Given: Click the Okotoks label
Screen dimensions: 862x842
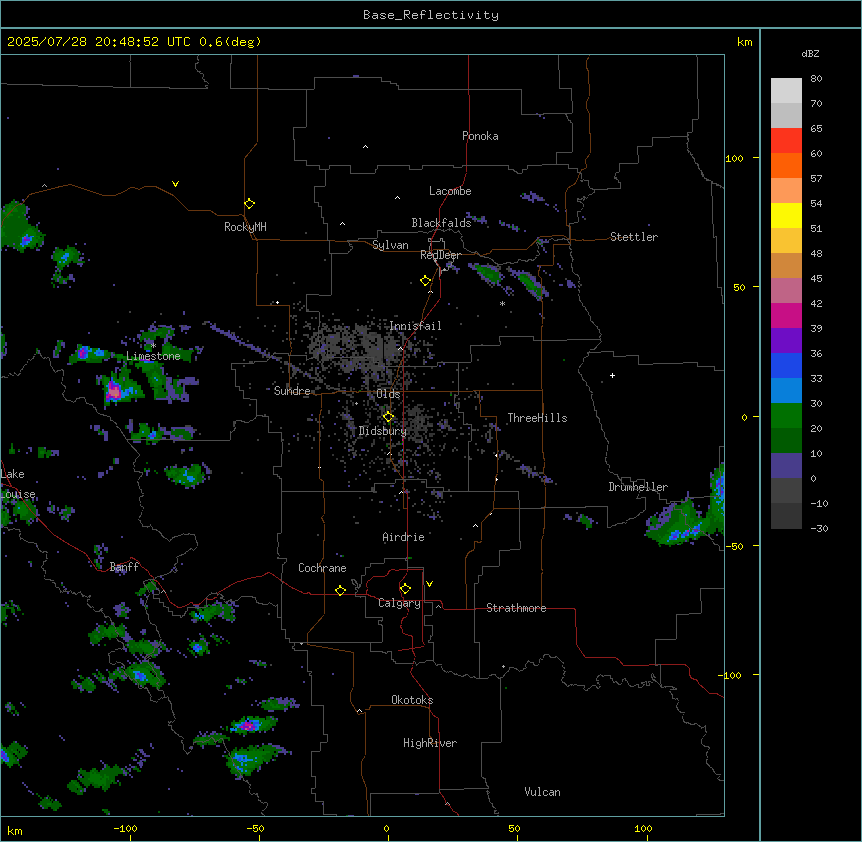Looking at the screenshot, I should click(x=412, y=700).
